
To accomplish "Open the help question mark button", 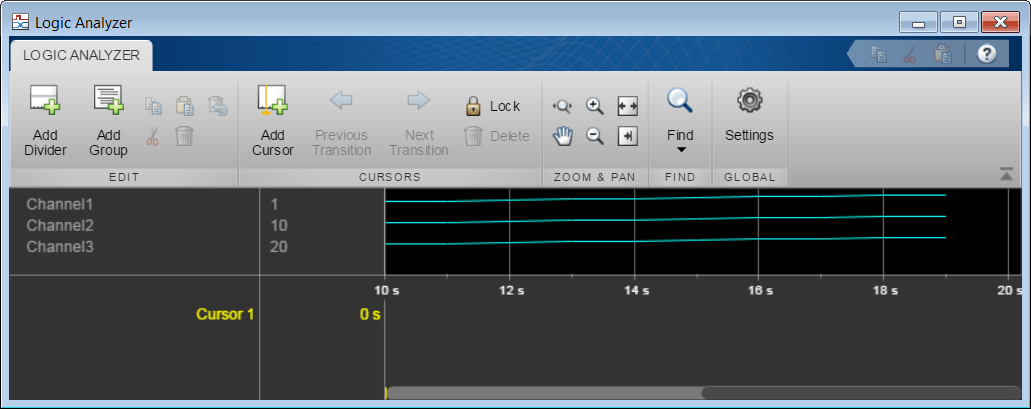I will (986, 54).
